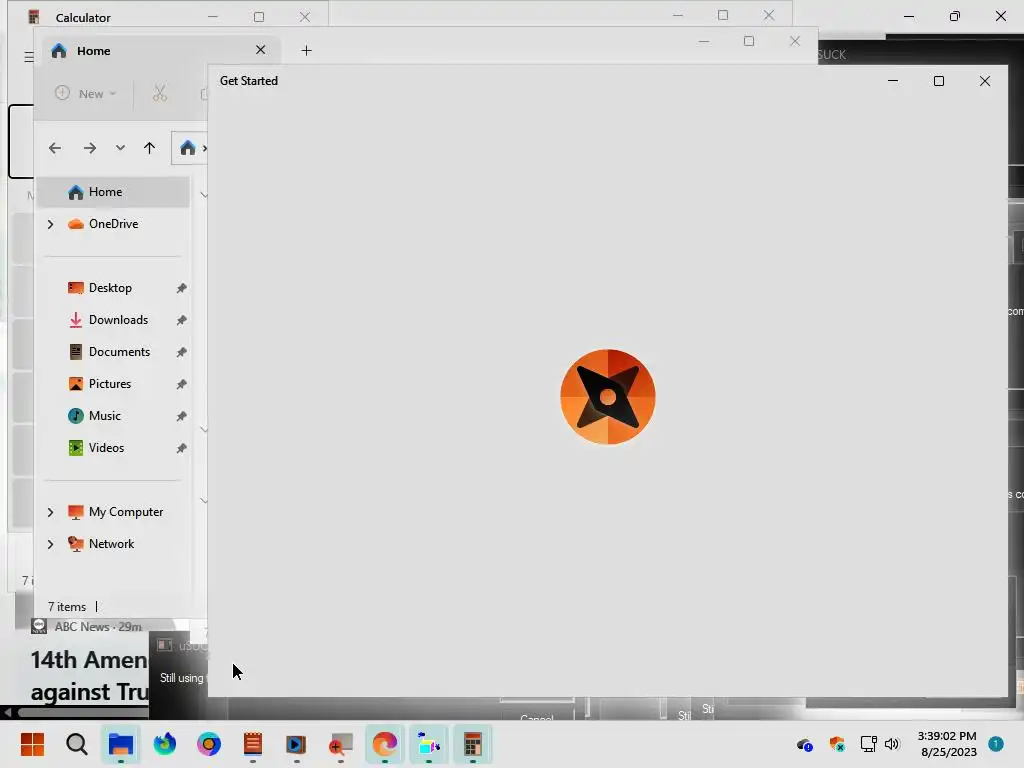Viewport: 1024px width, 768px height.
Task: Select OneDrive in the navigation pane
Action: pyautogui.click(x=113, y=224)
